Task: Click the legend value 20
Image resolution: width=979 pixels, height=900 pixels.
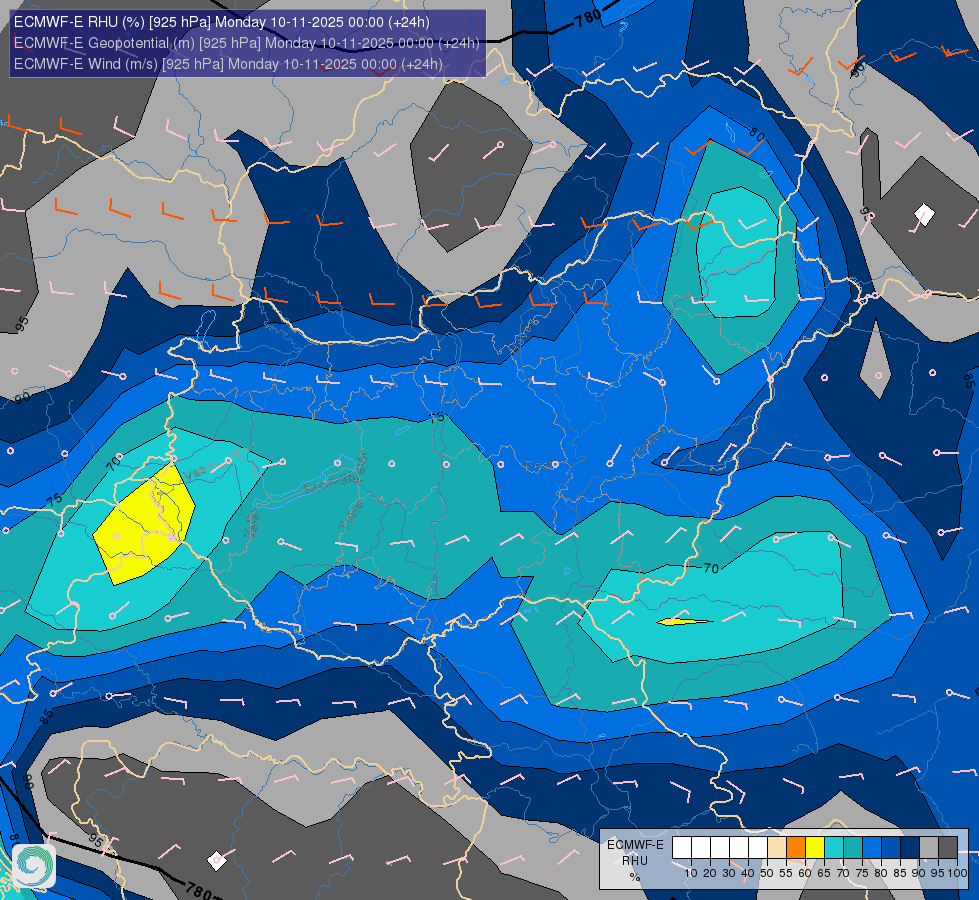Action: tap(710, 873)
